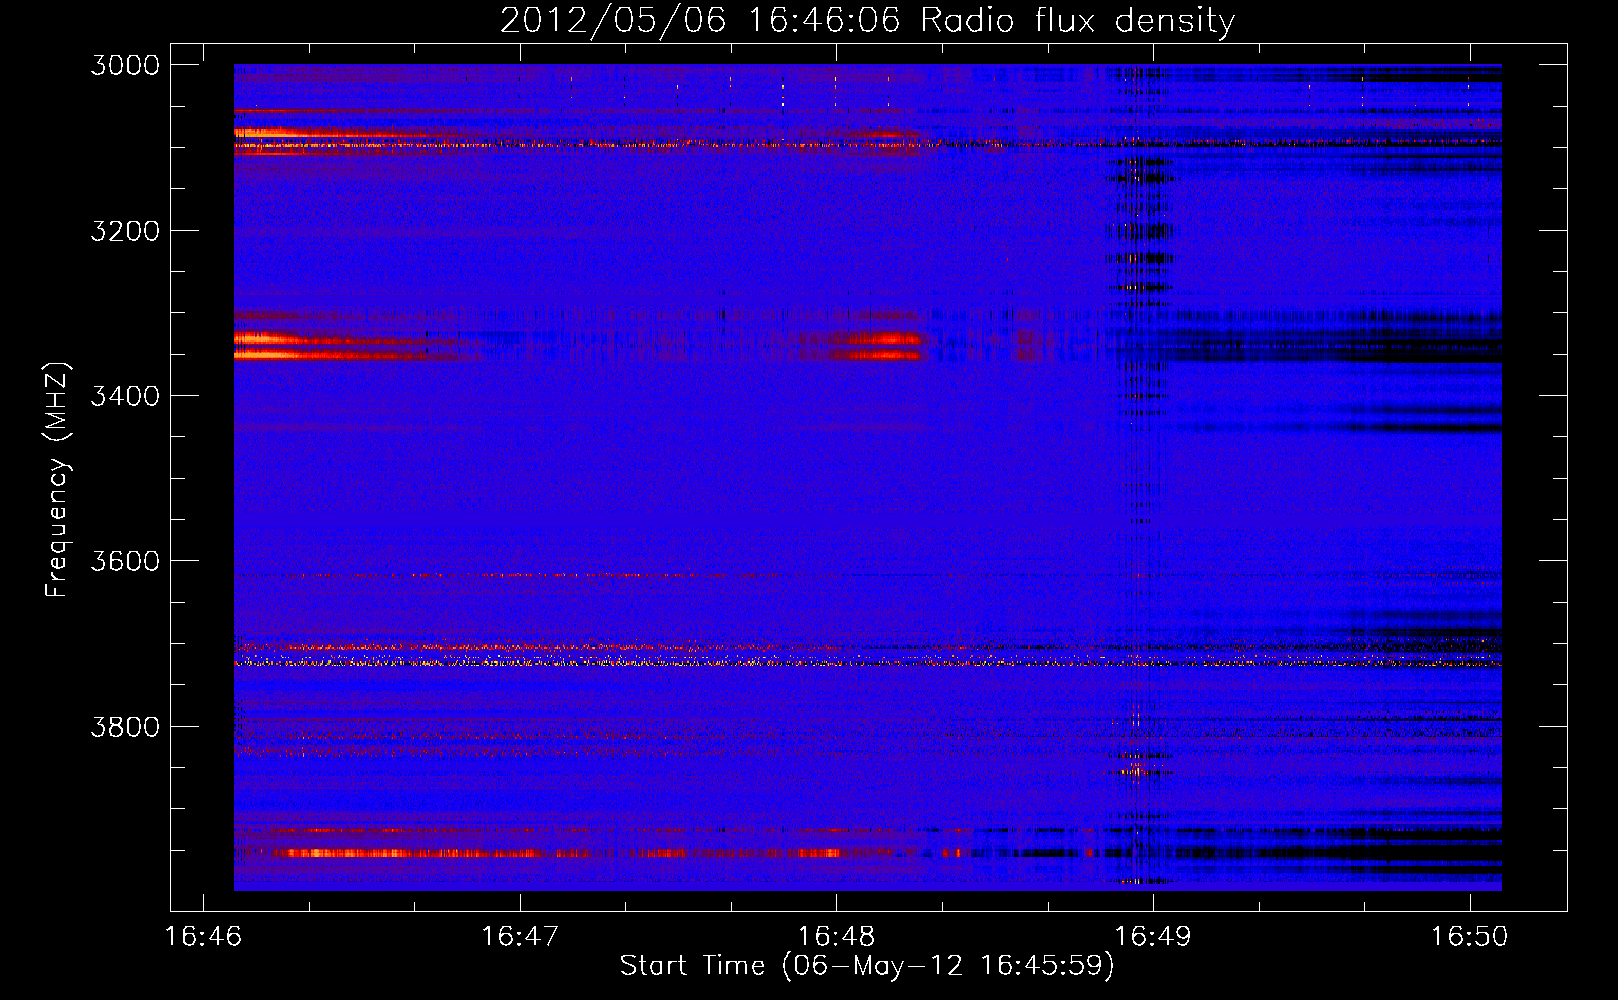This screenshot has height=1000, width=1618.
Task: Click the '3800' frequency axis label
Action: [125, 726]
